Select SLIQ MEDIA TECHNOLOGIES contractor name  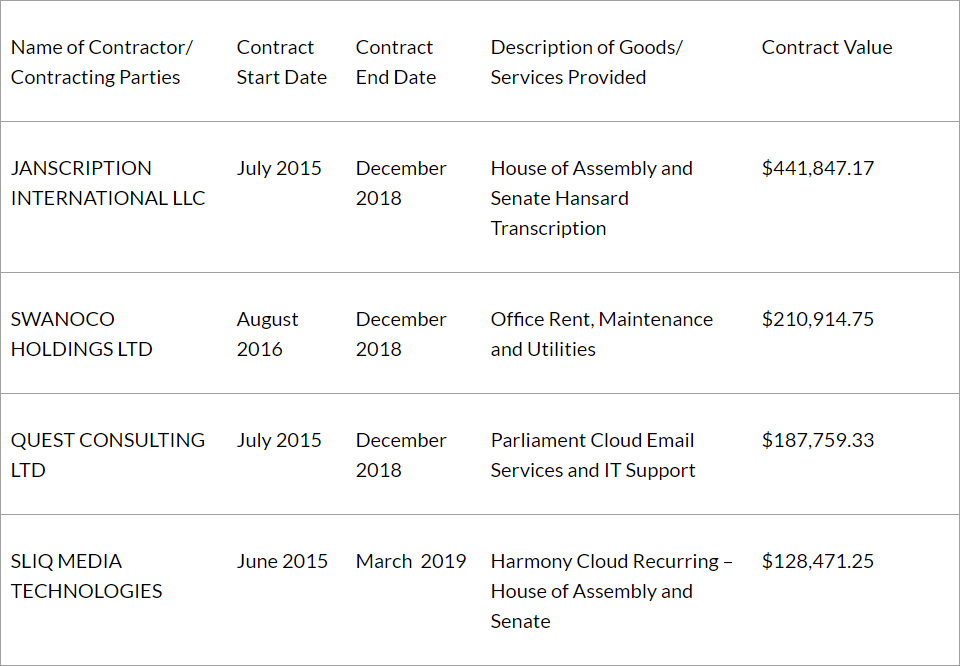coord(86,576)
